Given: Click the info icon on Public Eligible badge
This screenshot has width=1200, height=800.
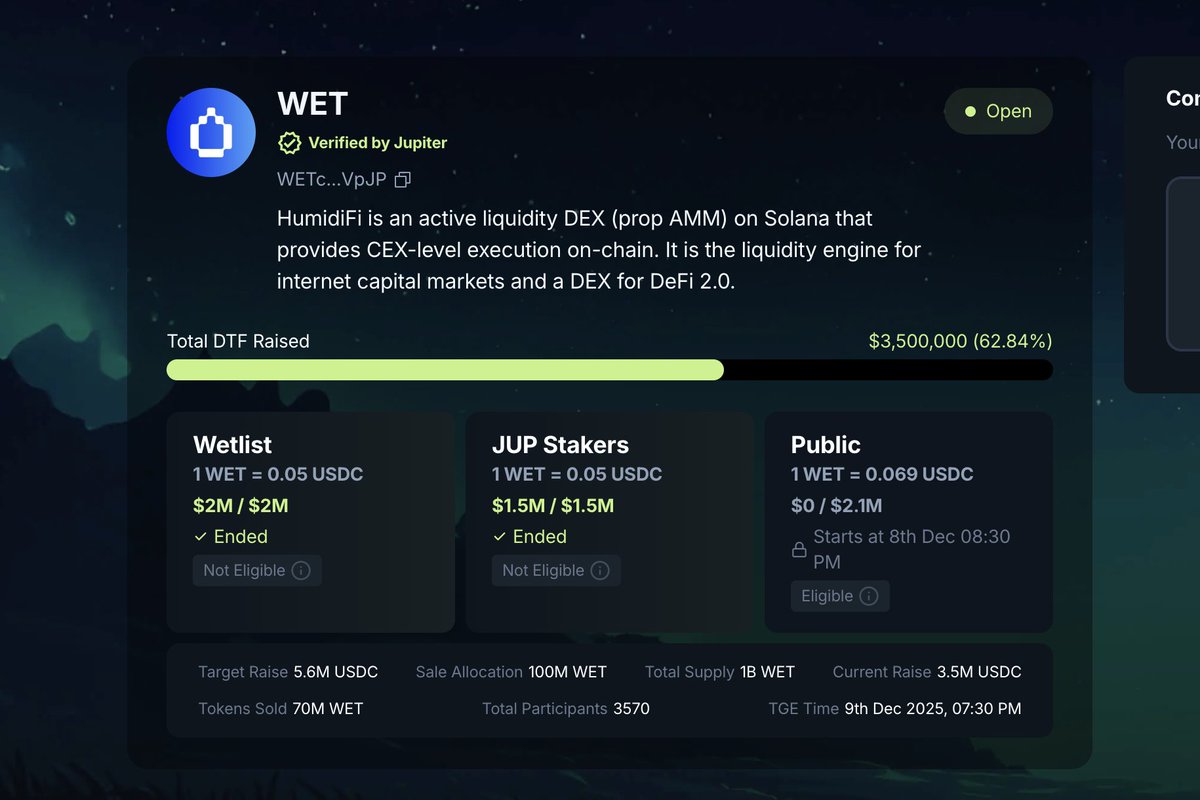Looking at the screenshot, I should coord(869,596).
